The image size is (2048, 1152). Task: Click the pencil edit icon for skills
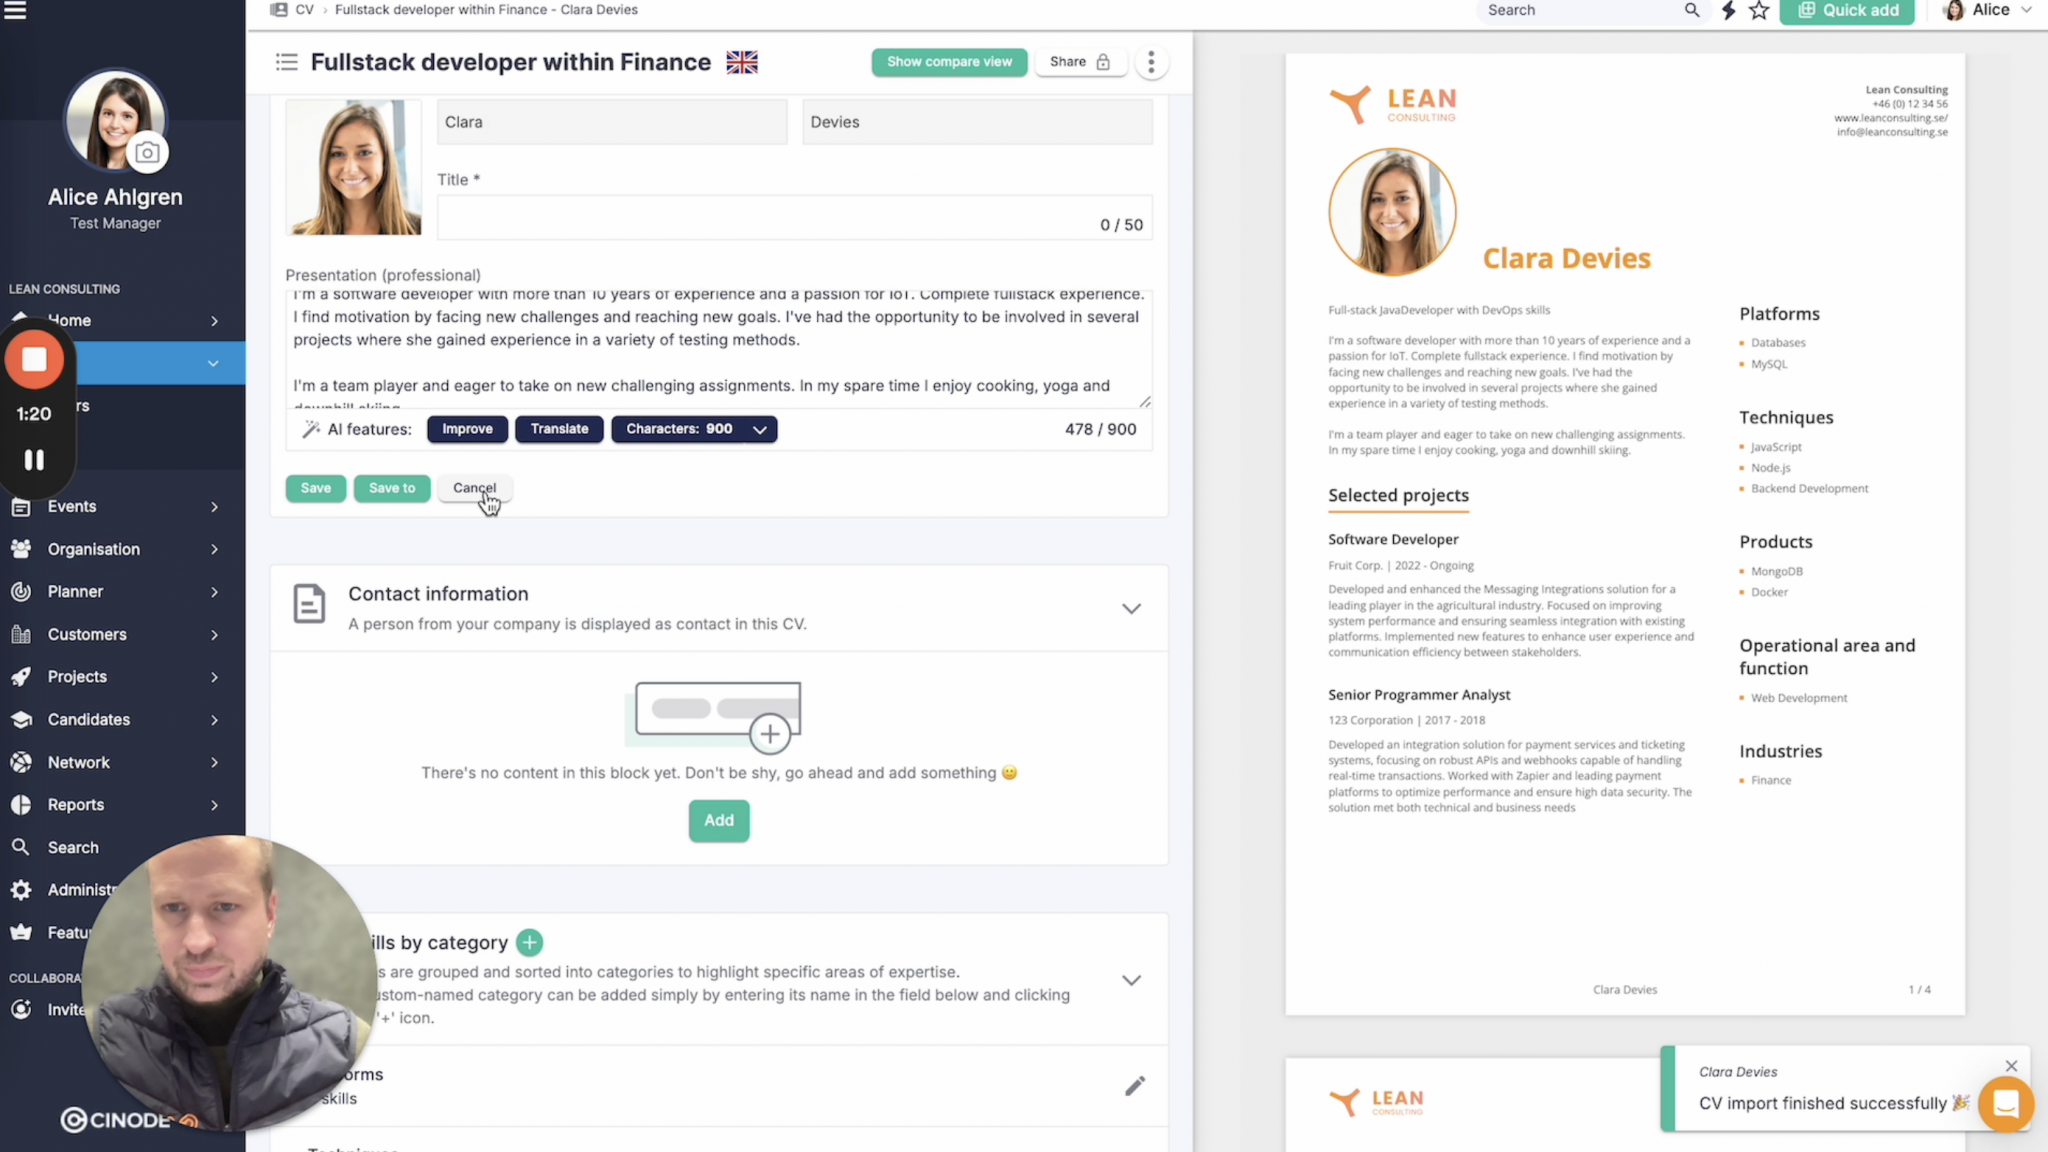[1134, 1086]
